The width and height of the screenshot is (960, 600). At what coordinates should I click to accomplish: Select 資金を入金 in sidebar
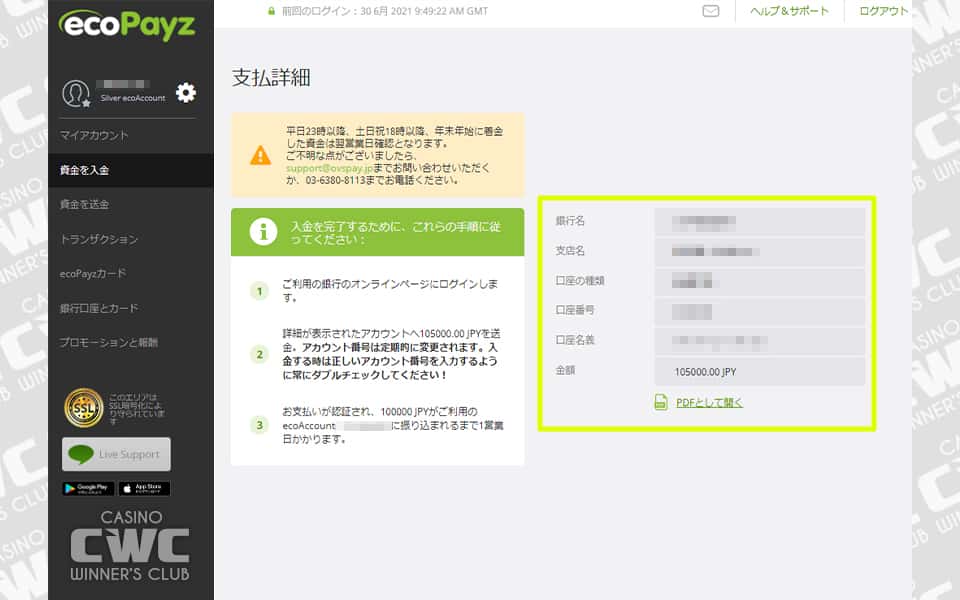tap(131, 170)
